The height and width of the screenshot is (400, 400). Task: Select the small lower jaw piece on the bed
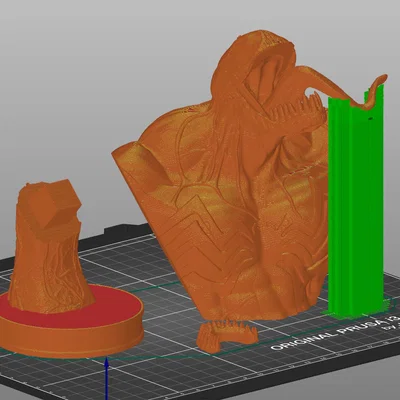227,335
